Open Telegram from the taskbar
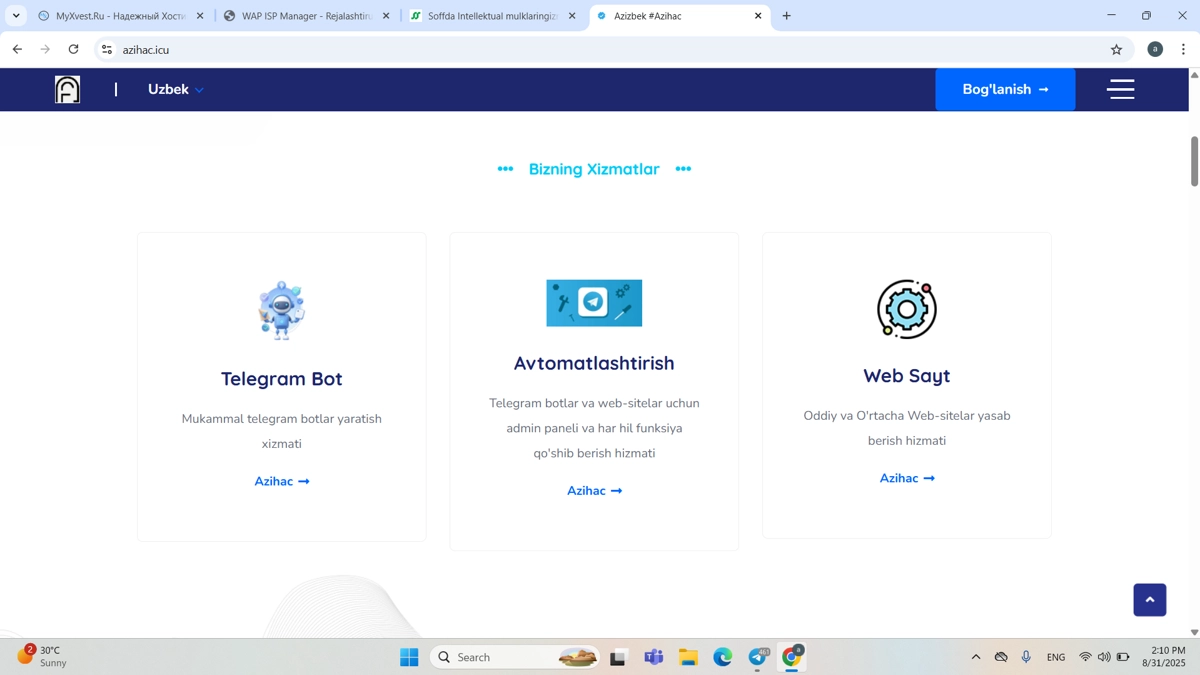 pos(757,657)
